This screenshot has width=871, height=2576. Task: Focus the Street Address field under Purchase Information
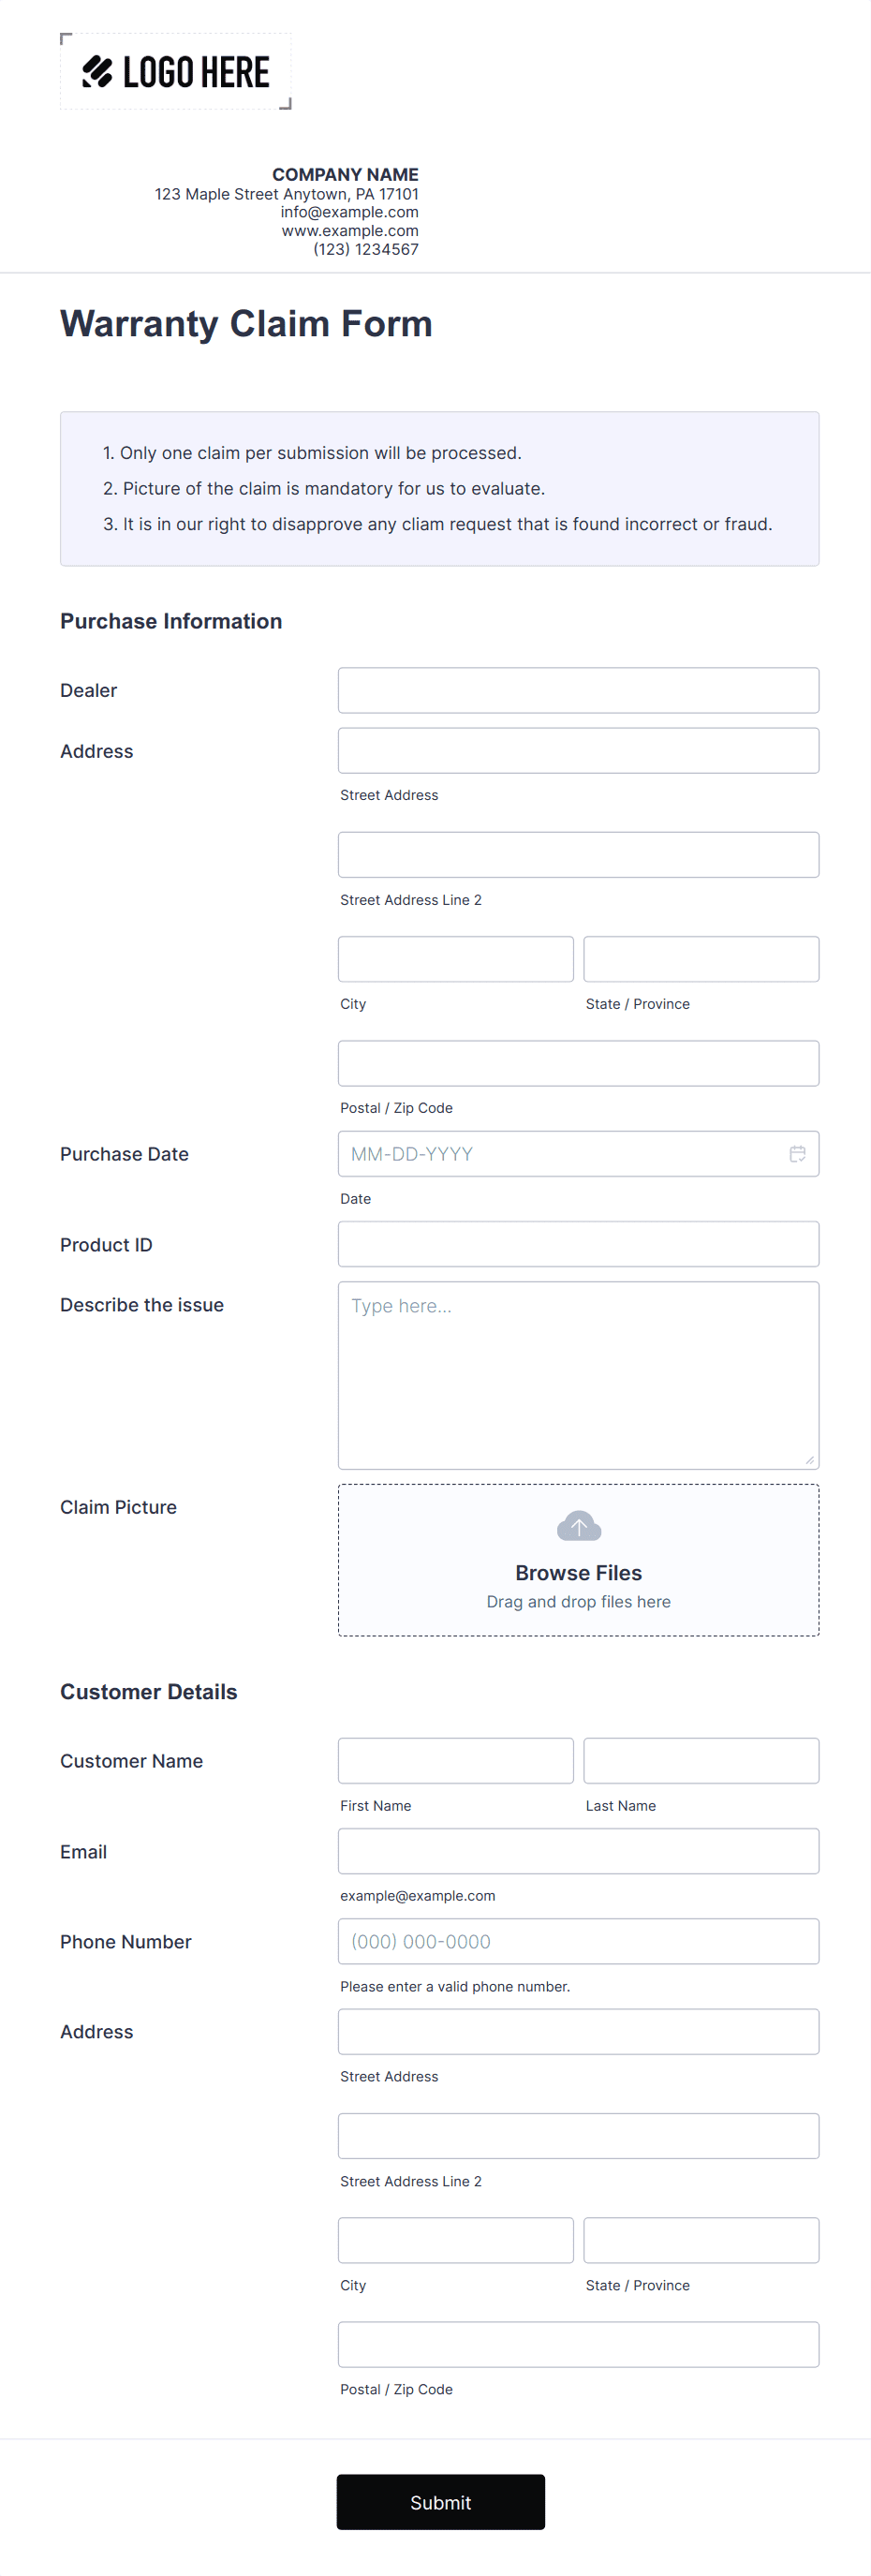(x=578, y=749)
